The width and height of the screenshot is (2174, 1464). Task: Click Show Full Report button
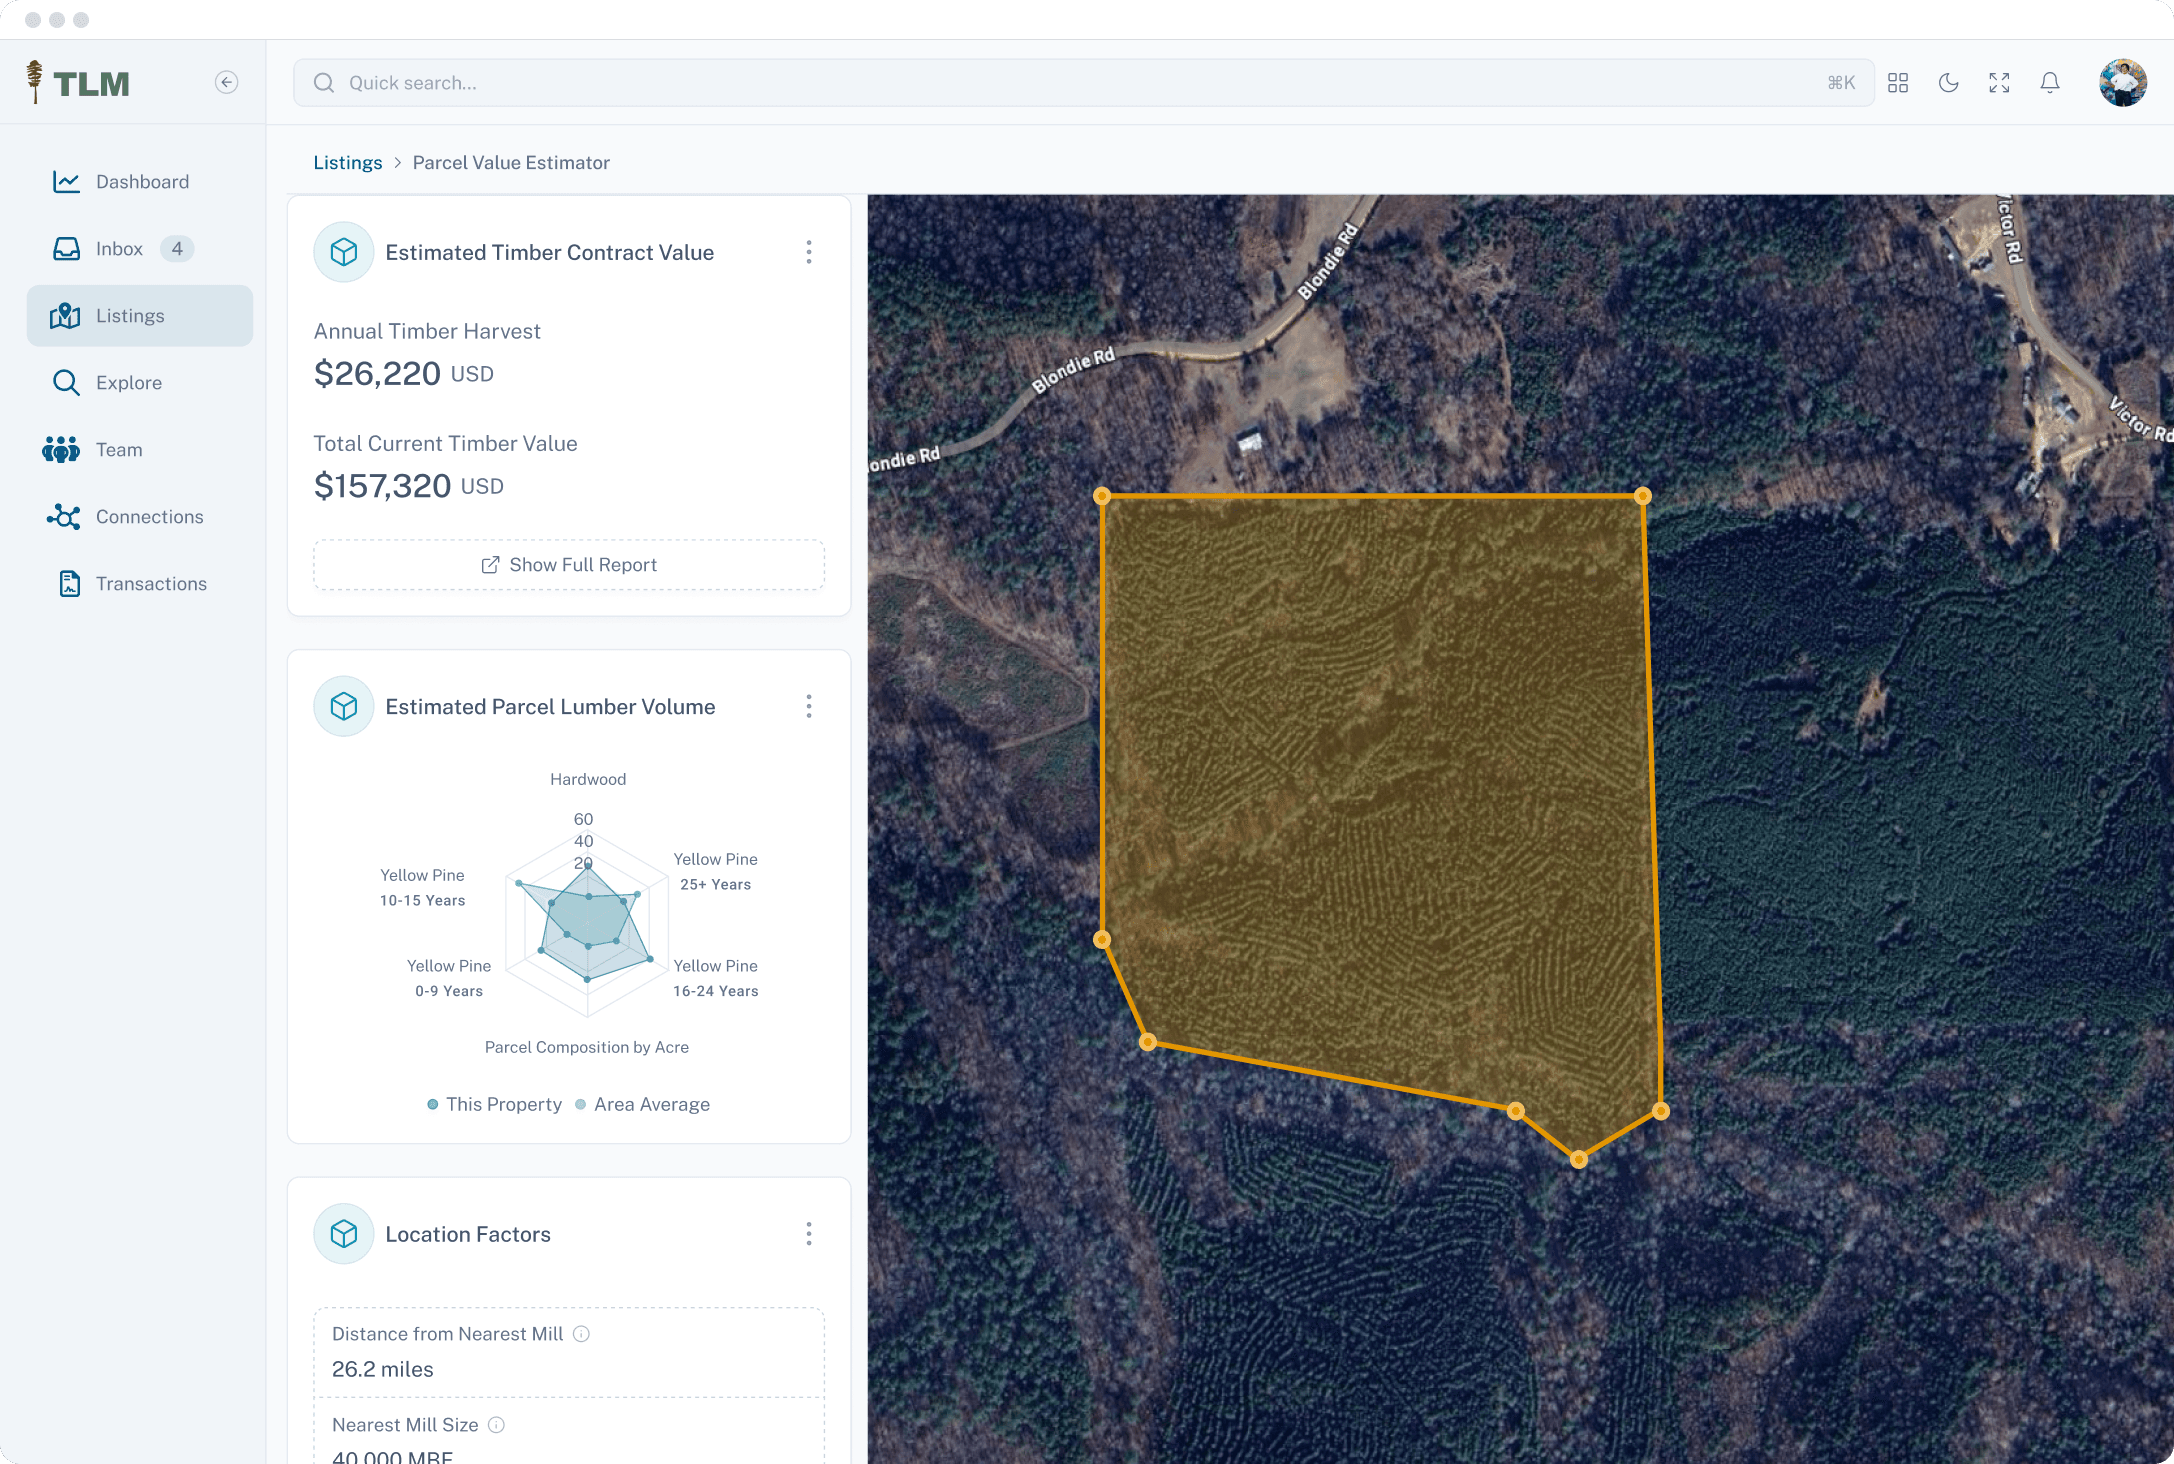tap(569, 565)
